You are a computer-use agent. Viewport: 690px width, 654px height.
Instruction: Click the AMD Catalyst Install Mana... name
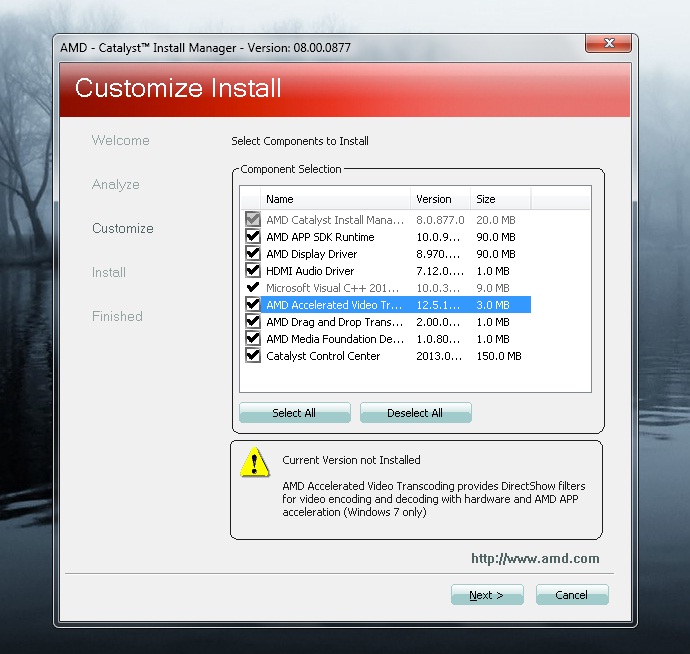pyautogui.click(x=335, y=220)
